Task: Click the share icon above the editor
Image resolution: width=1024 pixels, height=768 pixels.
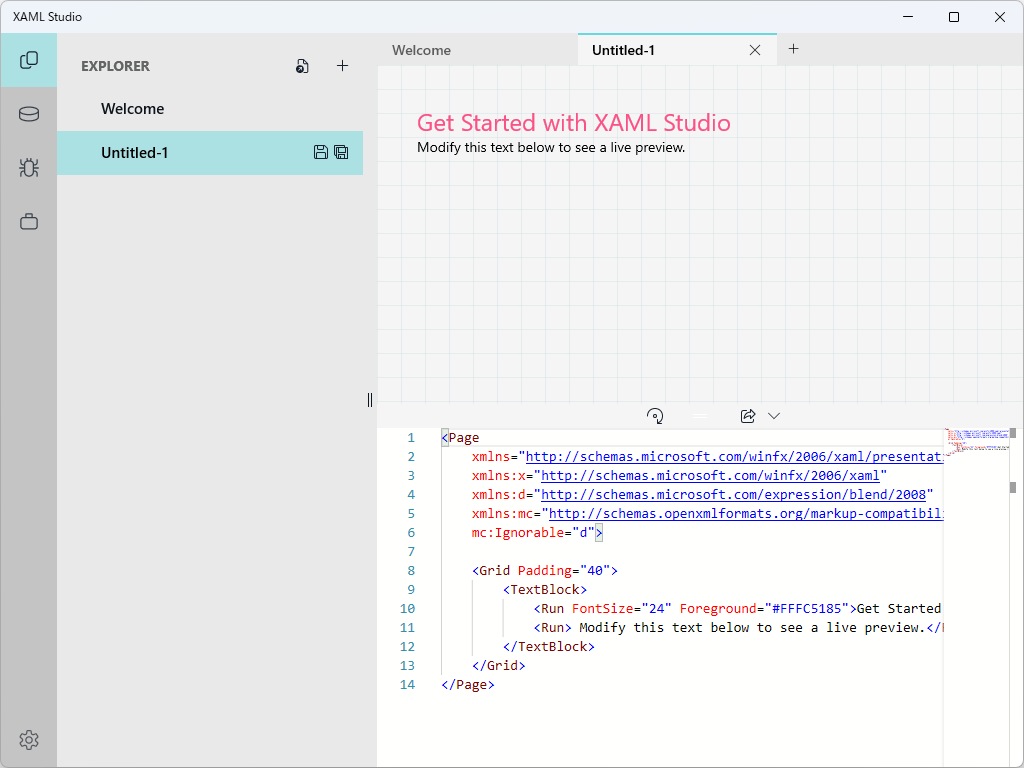Action: pos(747,415)
